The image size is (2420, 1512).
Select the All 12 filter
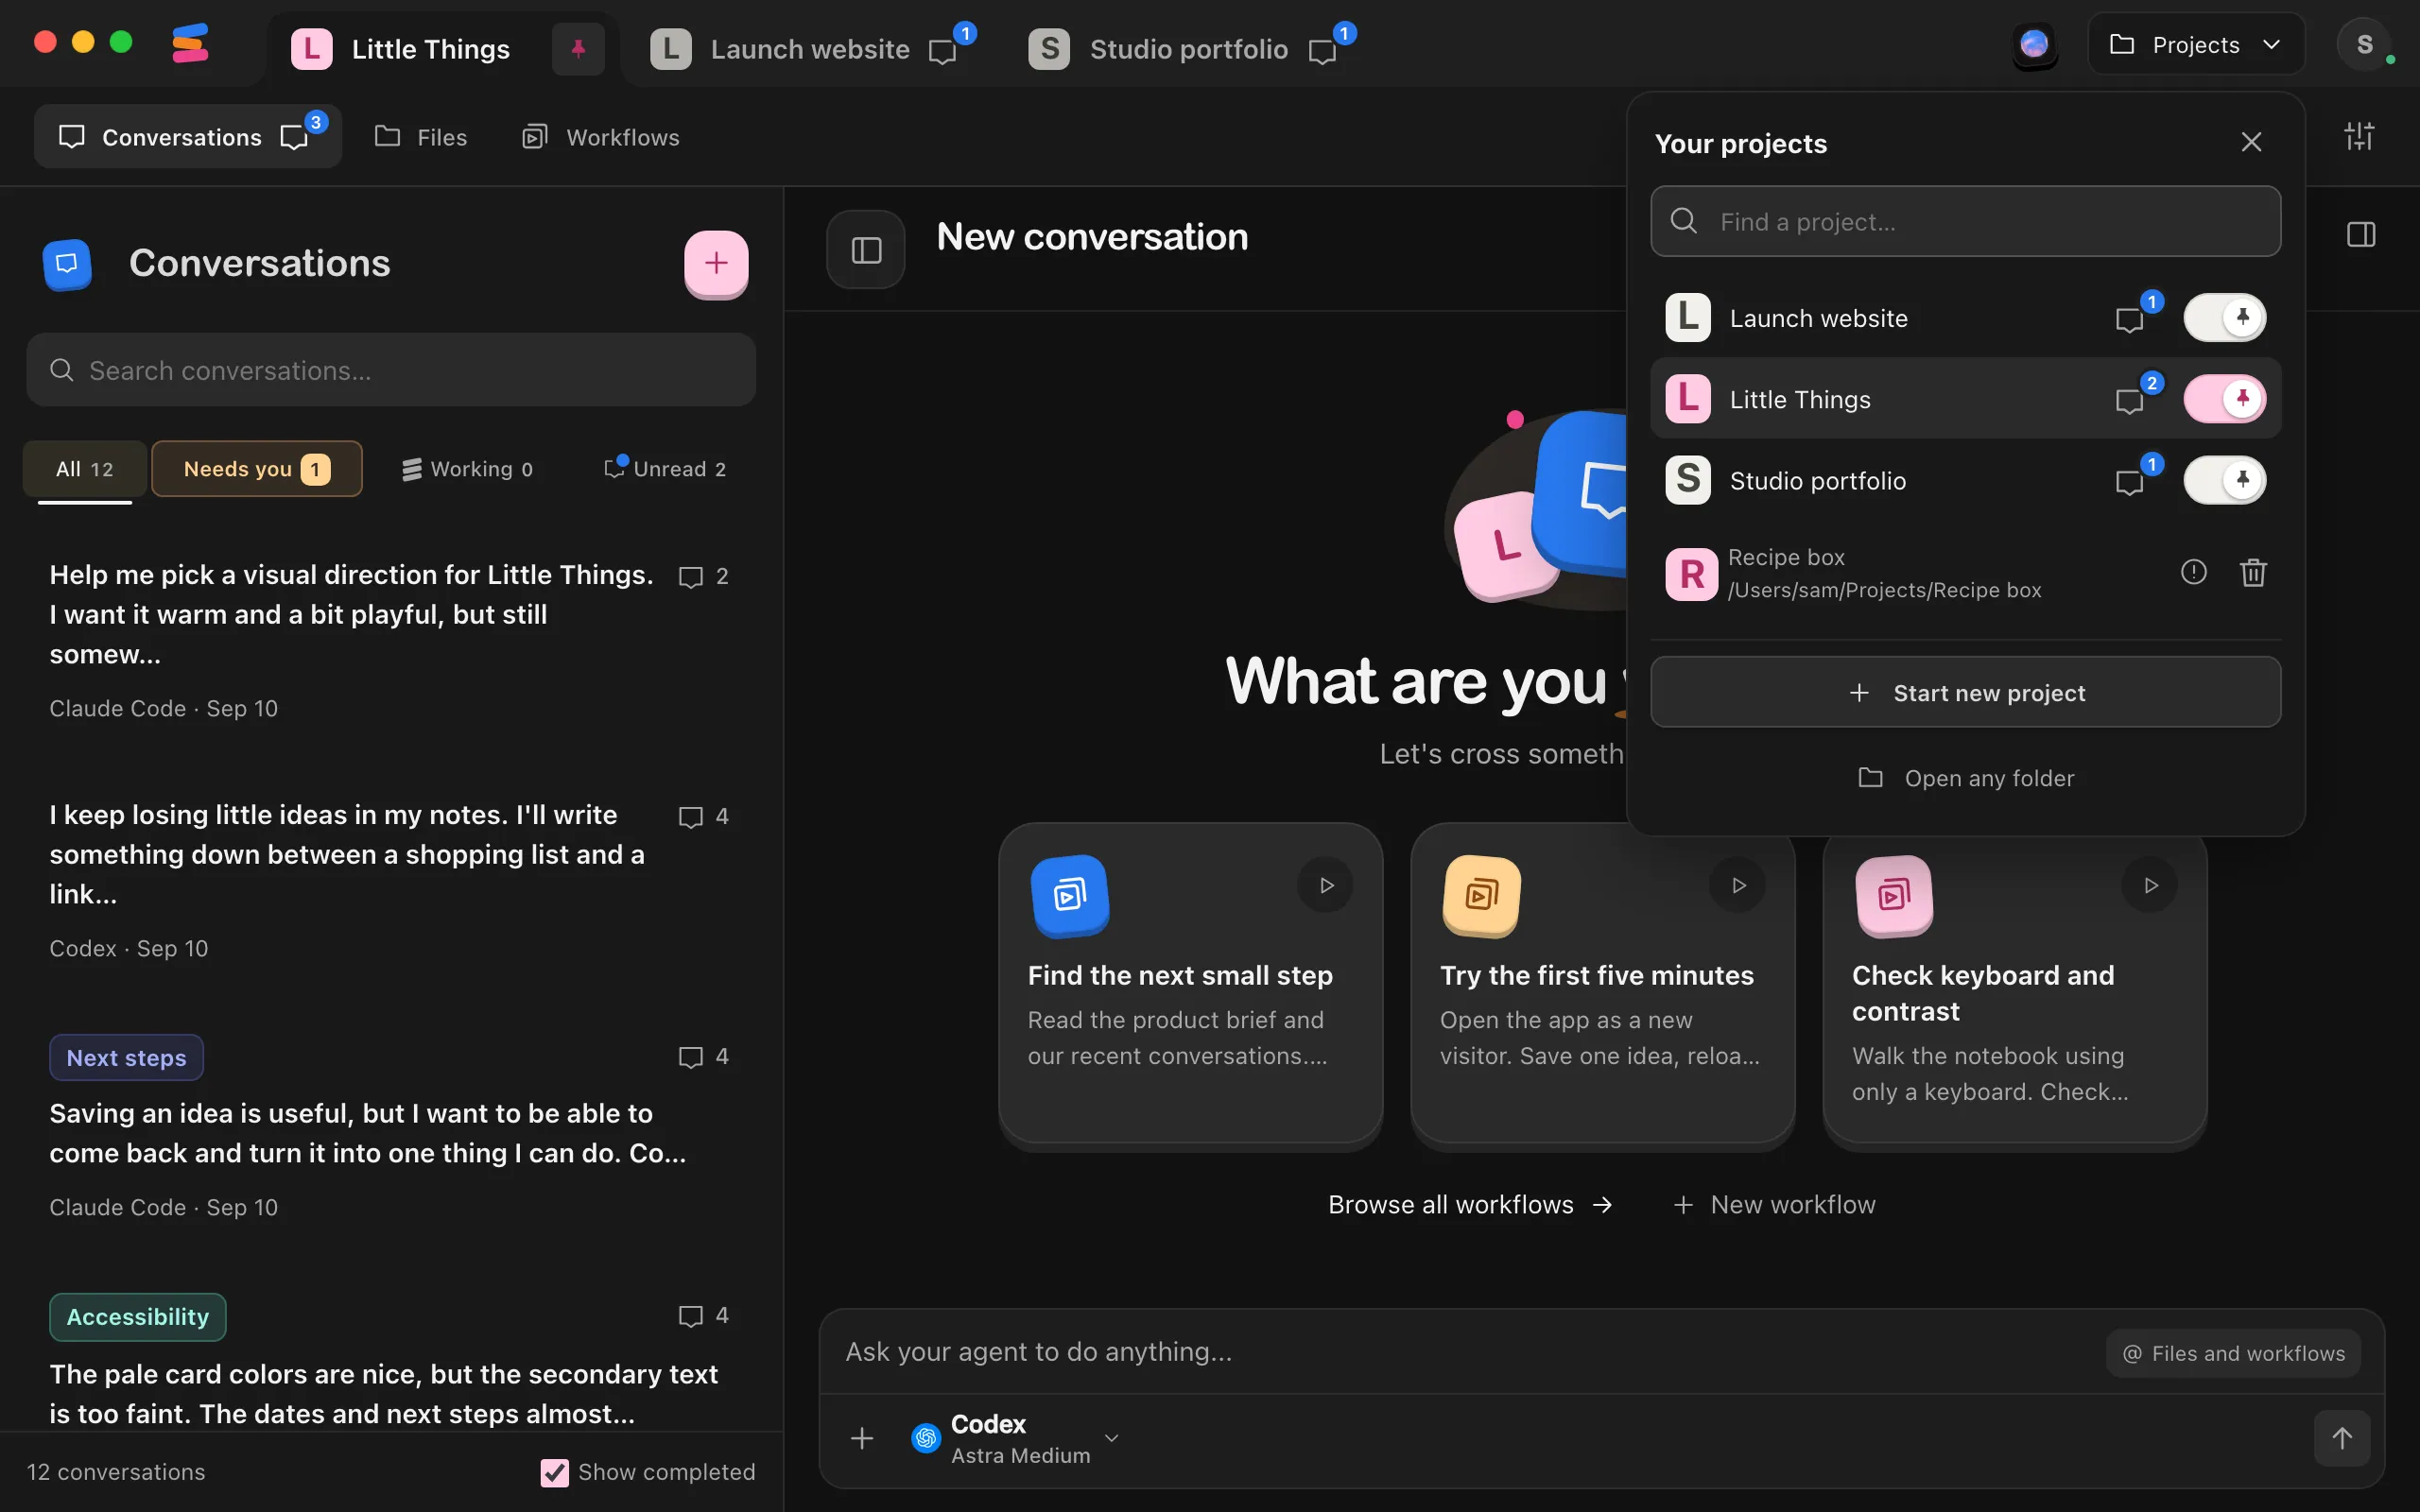point(85,469)
